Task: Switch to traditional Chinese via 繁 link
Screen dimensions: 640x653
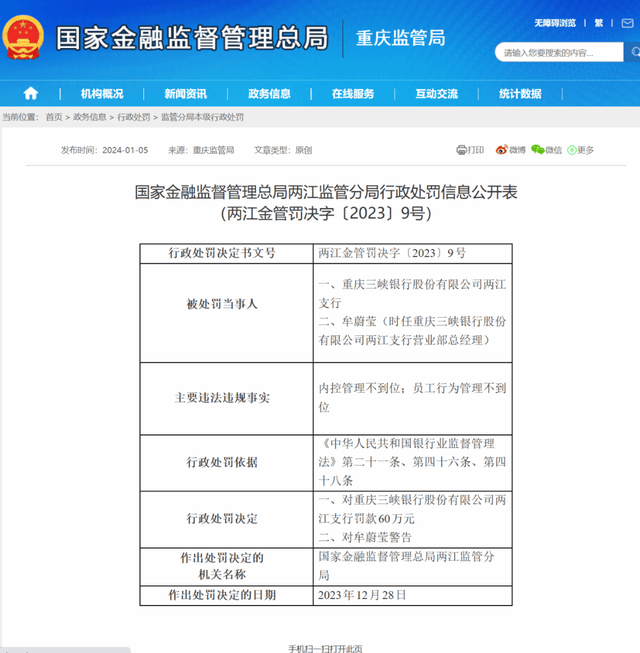Action: pyautogui.click(x=598, y=22)
